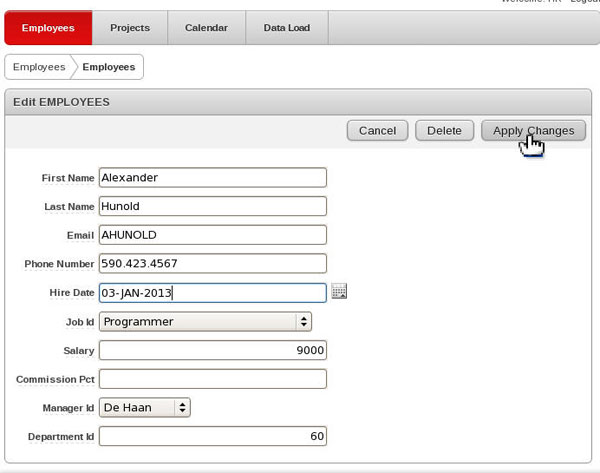Switch to the Employees tab

[x=48, y=28]
